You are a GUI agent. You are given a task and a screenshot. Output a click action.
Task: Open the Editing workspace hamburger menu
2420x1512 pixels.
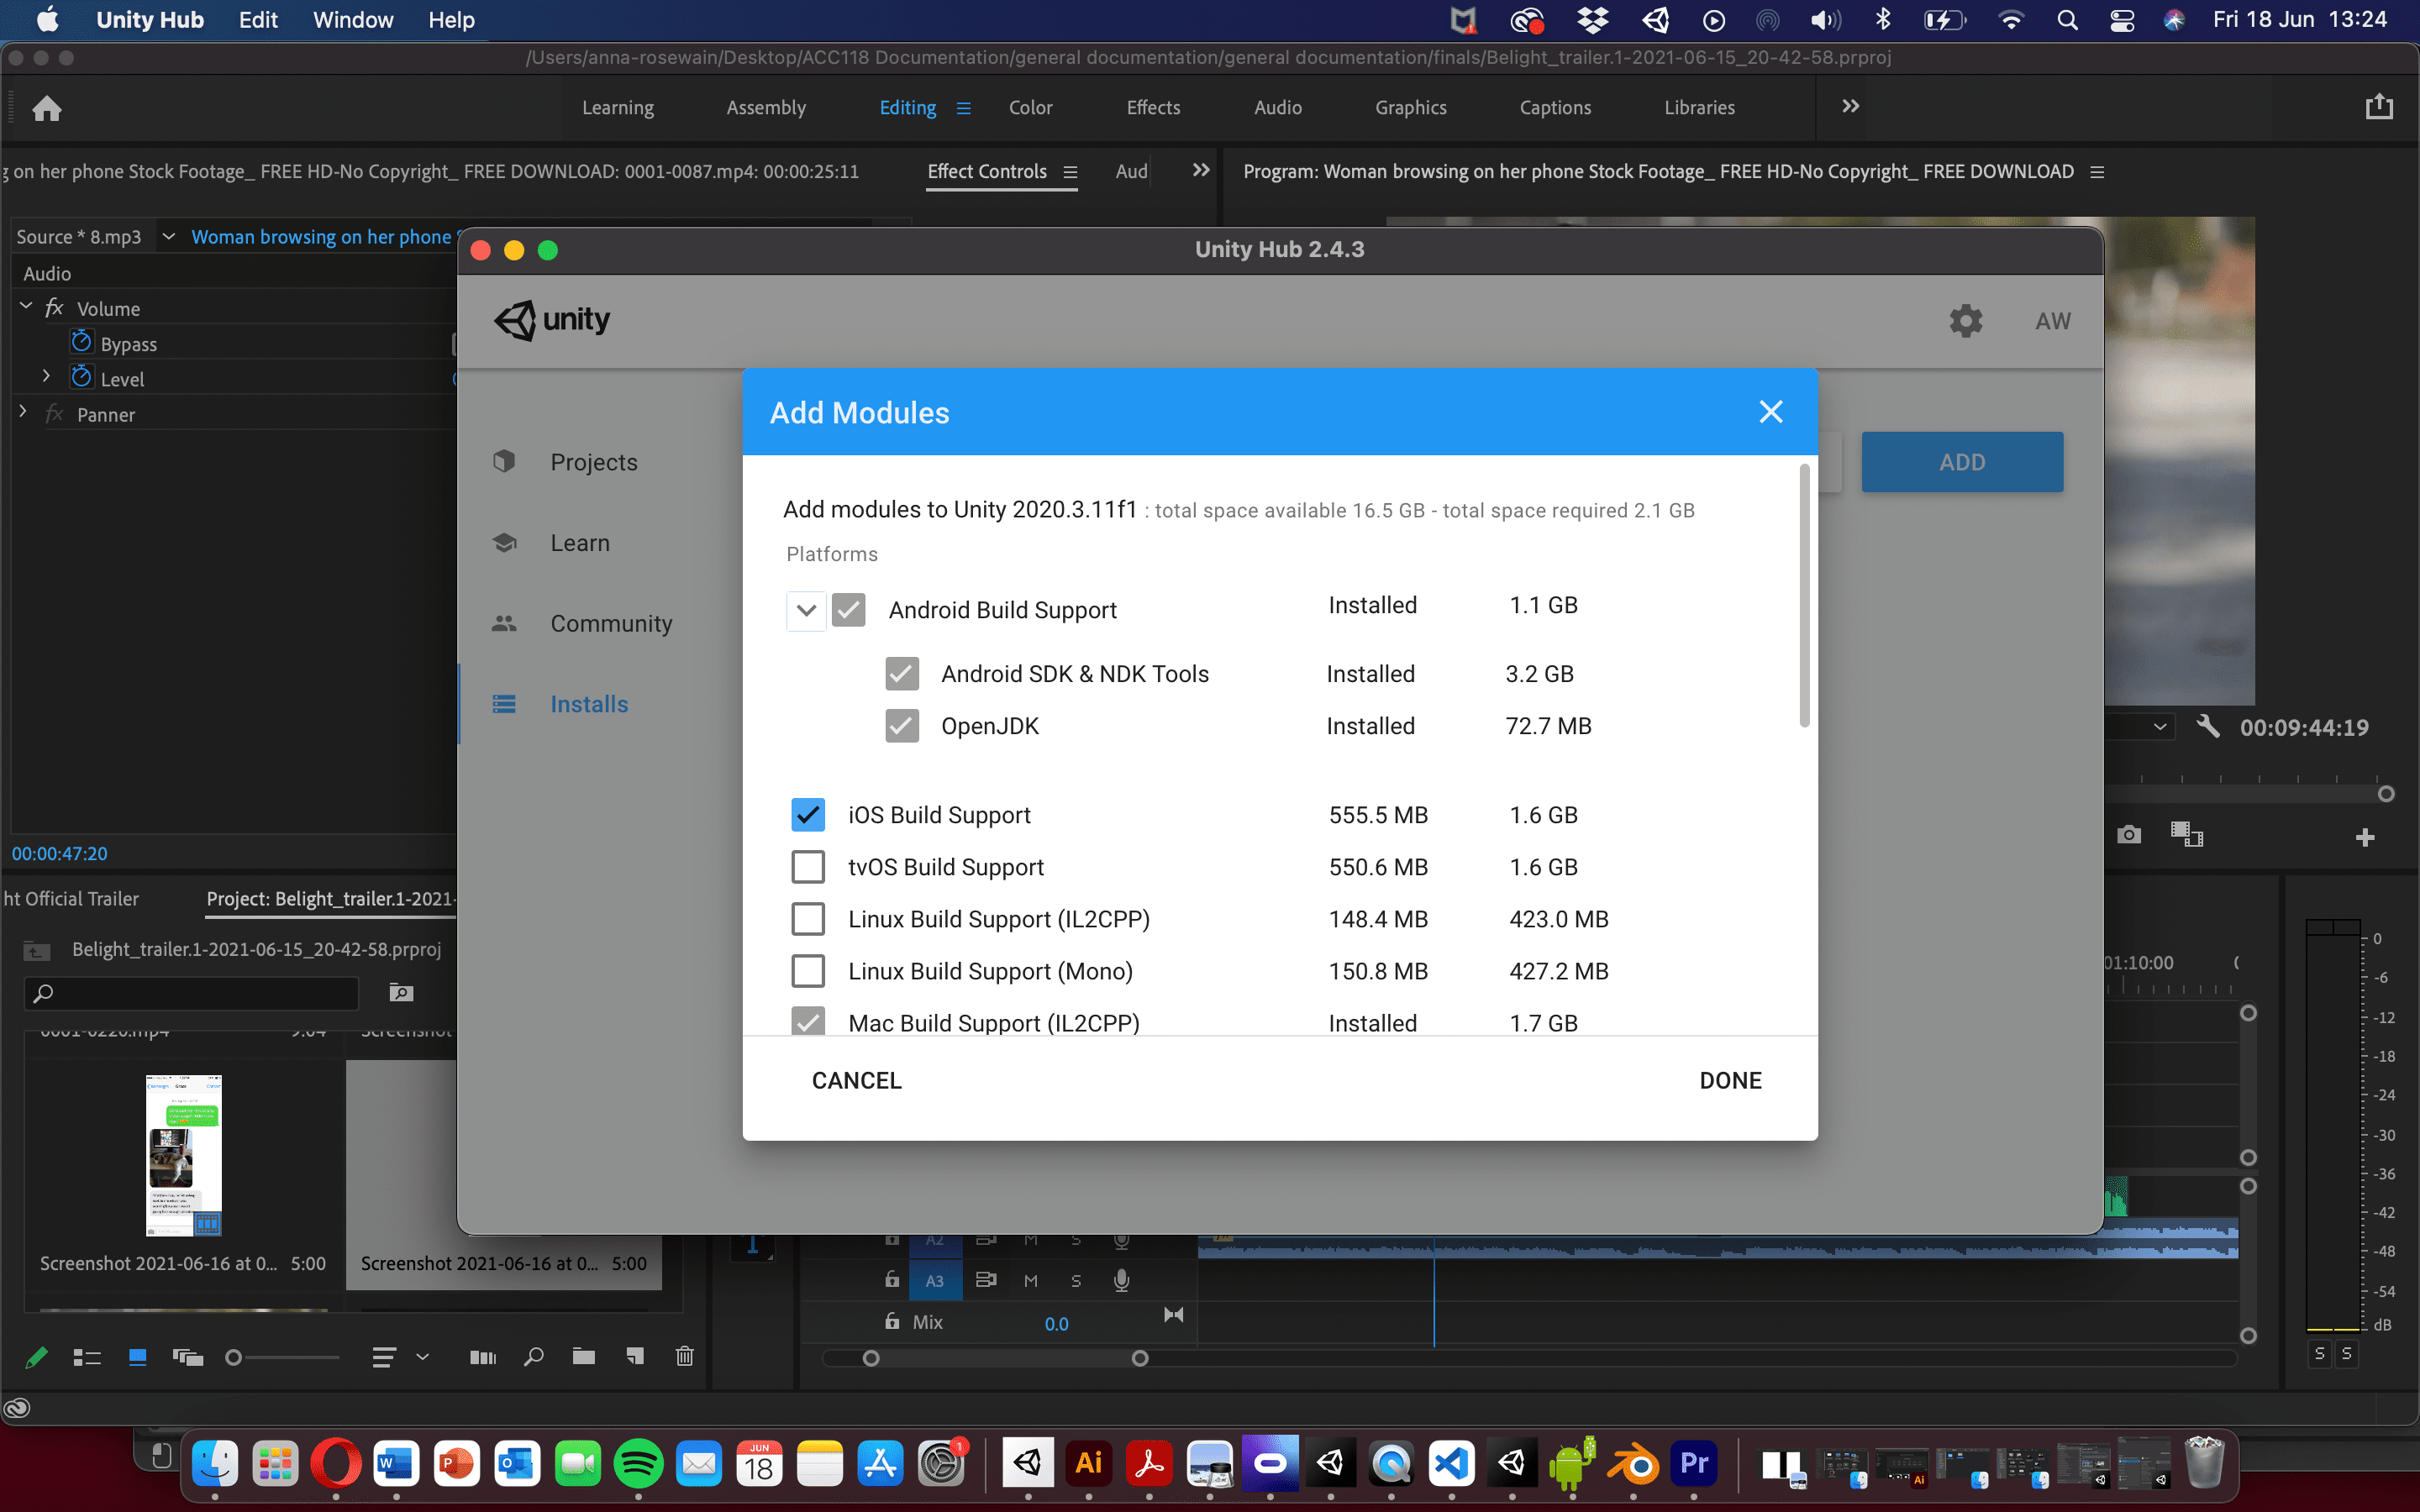coord(963,108)
